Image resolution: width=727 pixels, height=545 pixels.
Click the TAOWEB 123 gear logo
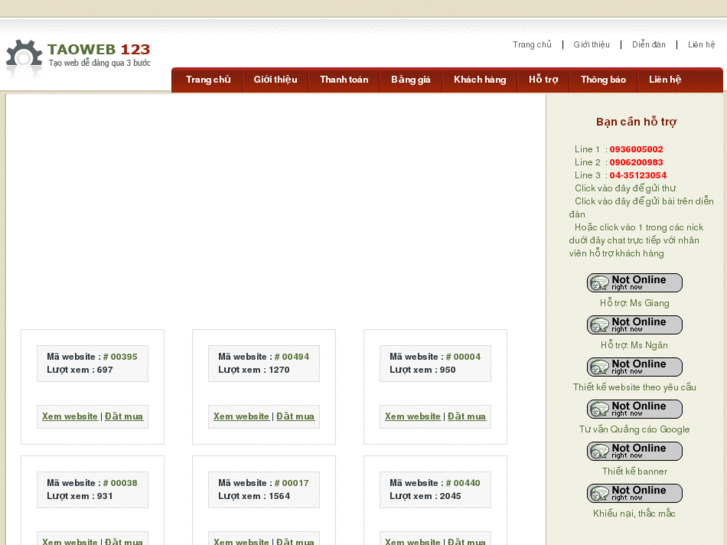[x=24, y=57]
